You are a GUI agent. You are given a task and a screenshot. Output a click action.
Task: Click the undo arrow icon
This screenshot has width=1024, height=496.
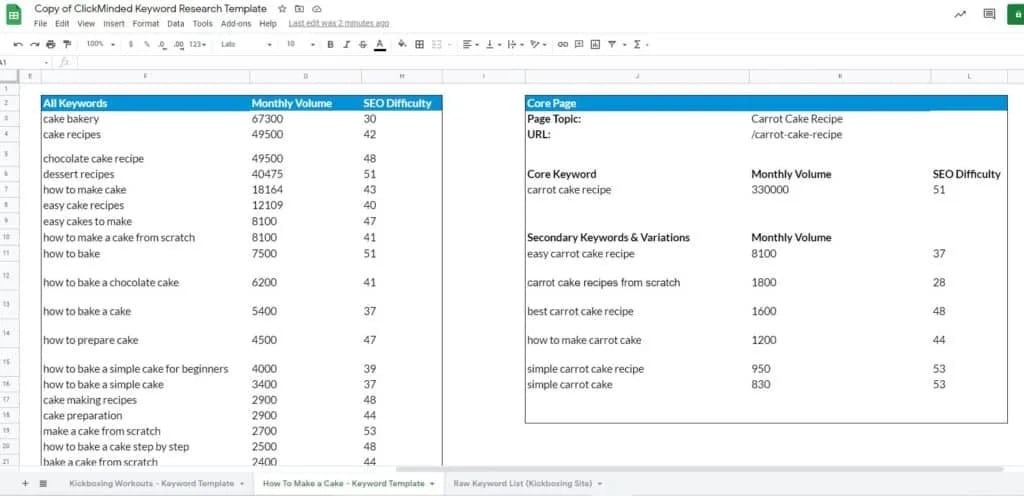(18, 44)
